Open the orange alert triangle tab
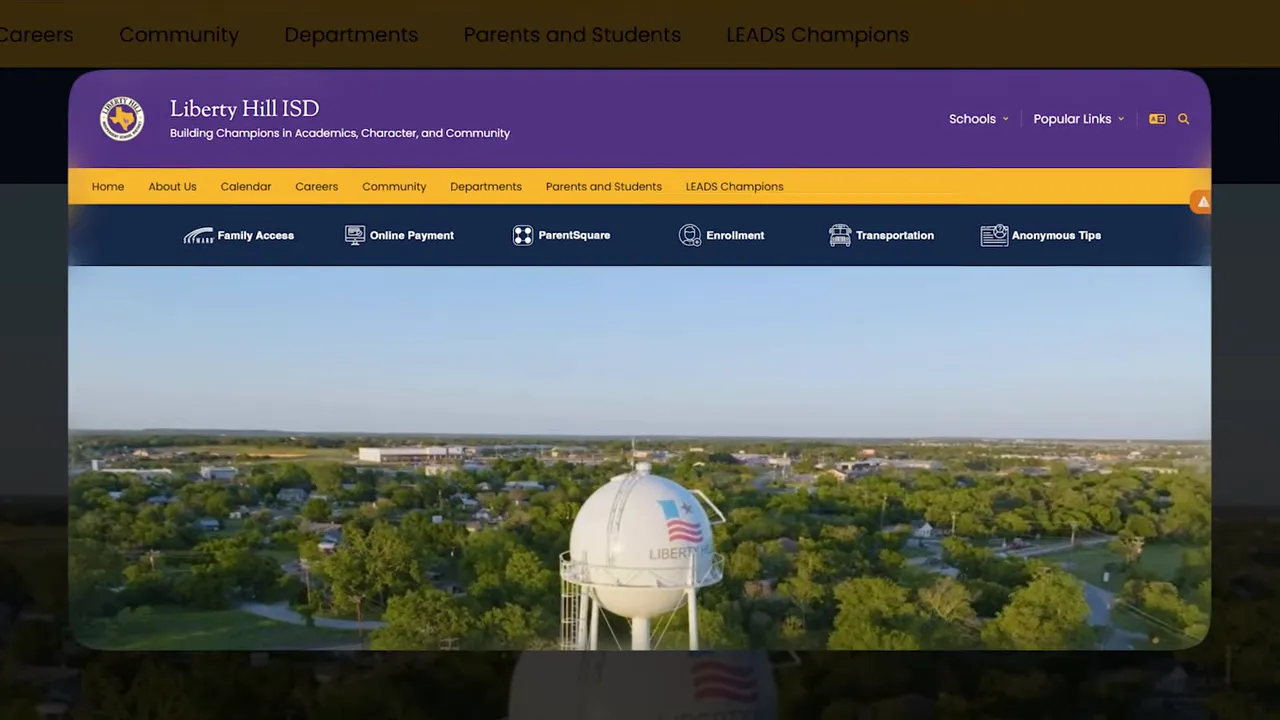This screenshot has height=720, width=1280. tap(1202, 202)
